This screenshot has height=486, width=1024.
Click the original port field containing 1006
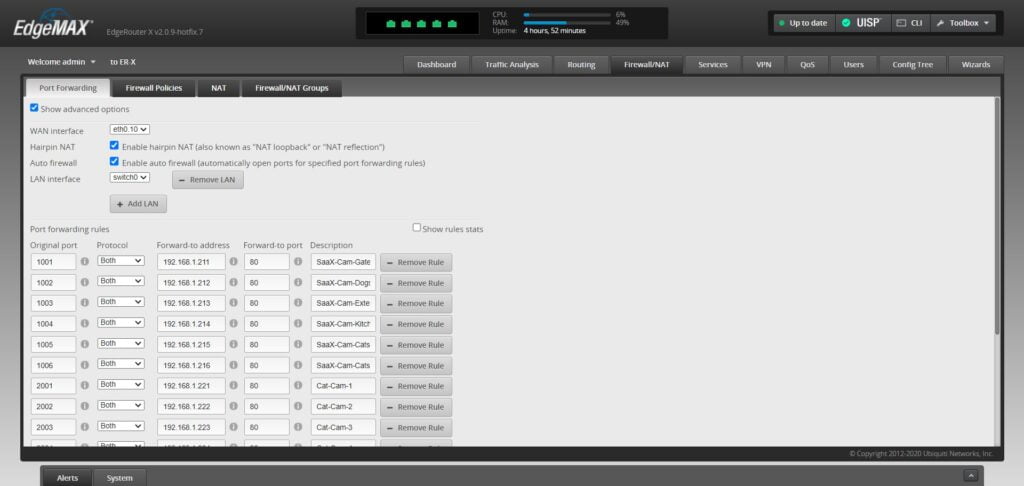click(x=54, y=365)
